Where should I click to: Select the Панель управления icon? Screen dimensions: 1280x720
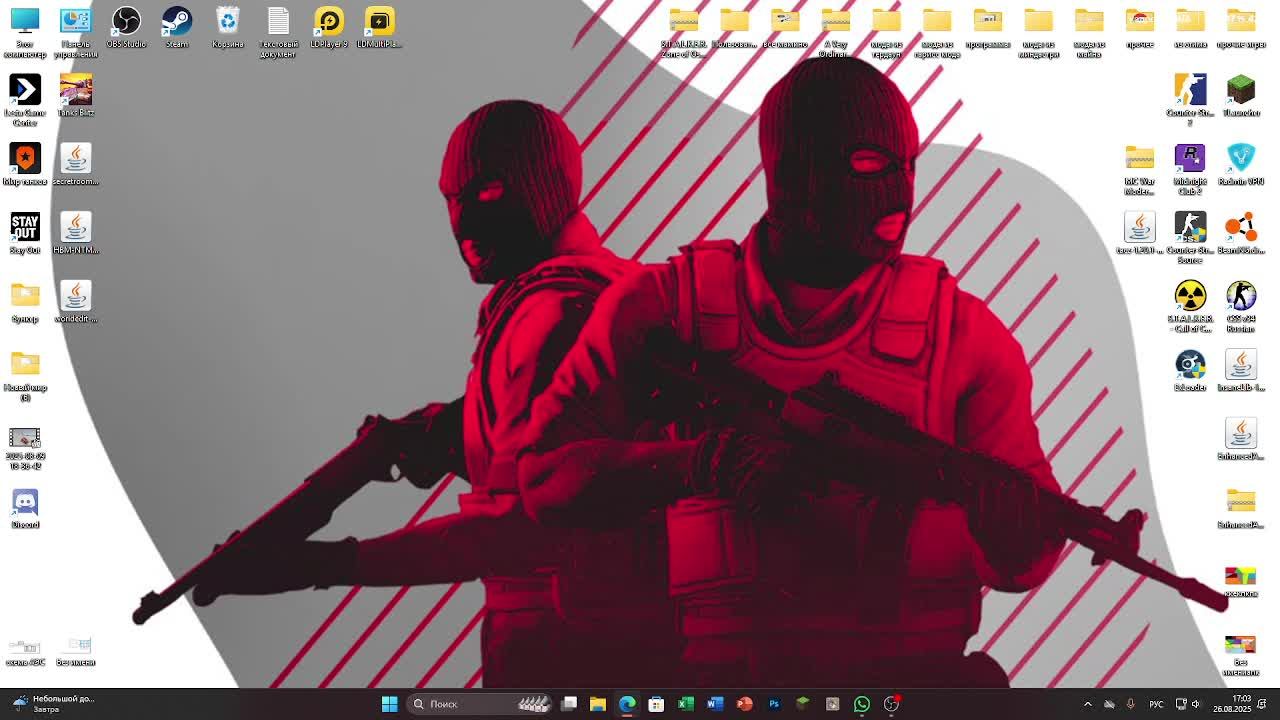pos(76,32)
